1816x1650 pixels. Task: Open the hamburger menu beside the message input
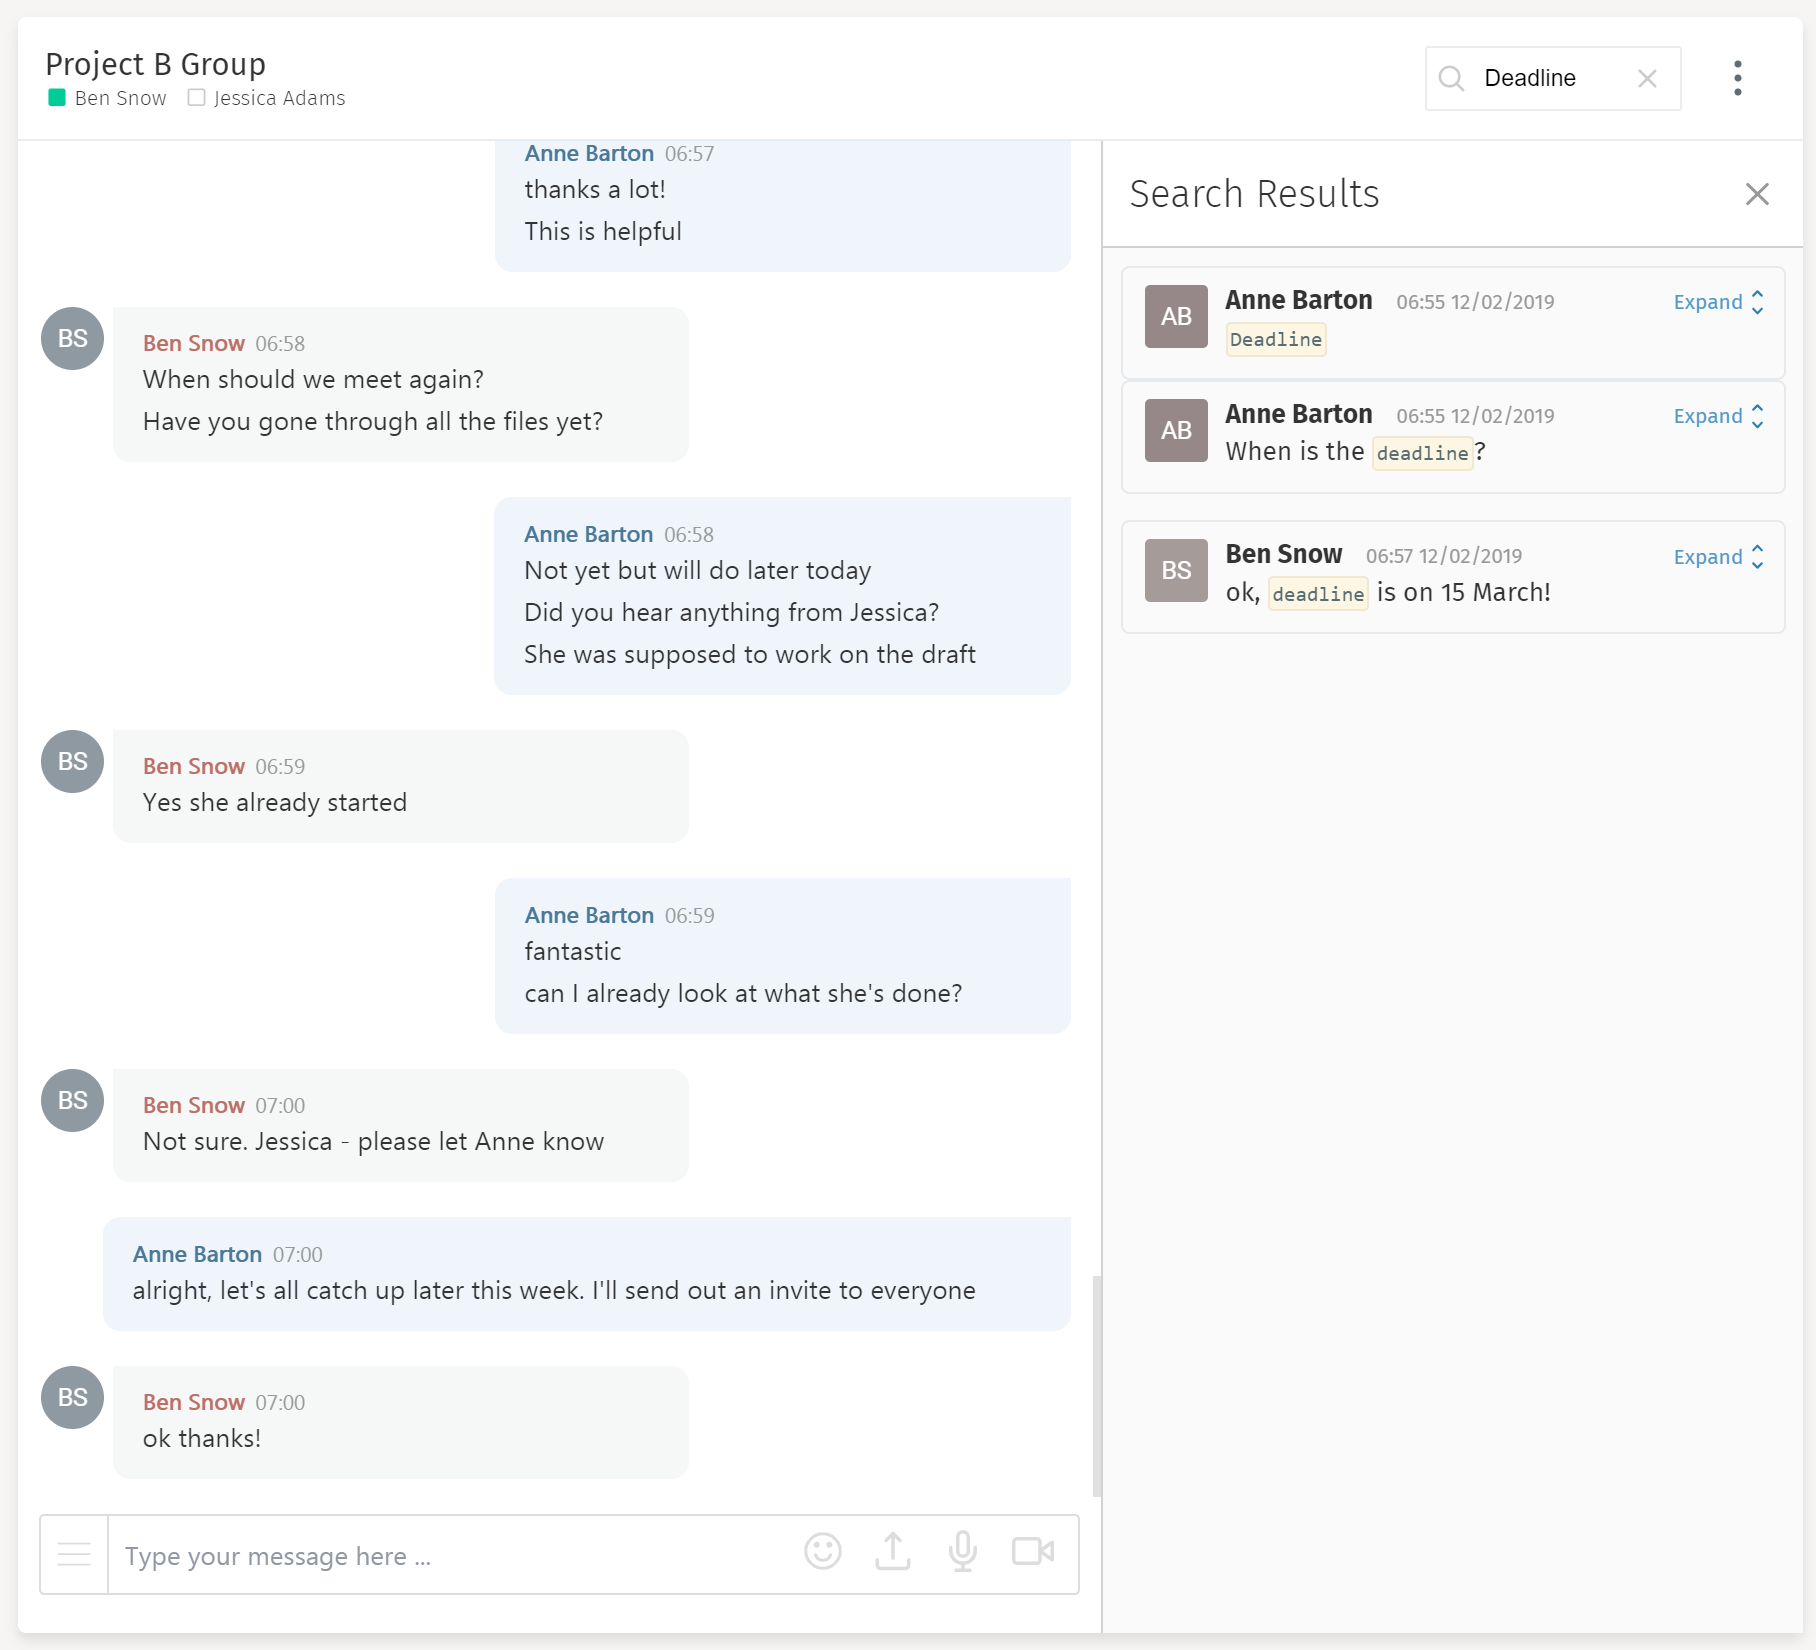[x=74, y=1552]
